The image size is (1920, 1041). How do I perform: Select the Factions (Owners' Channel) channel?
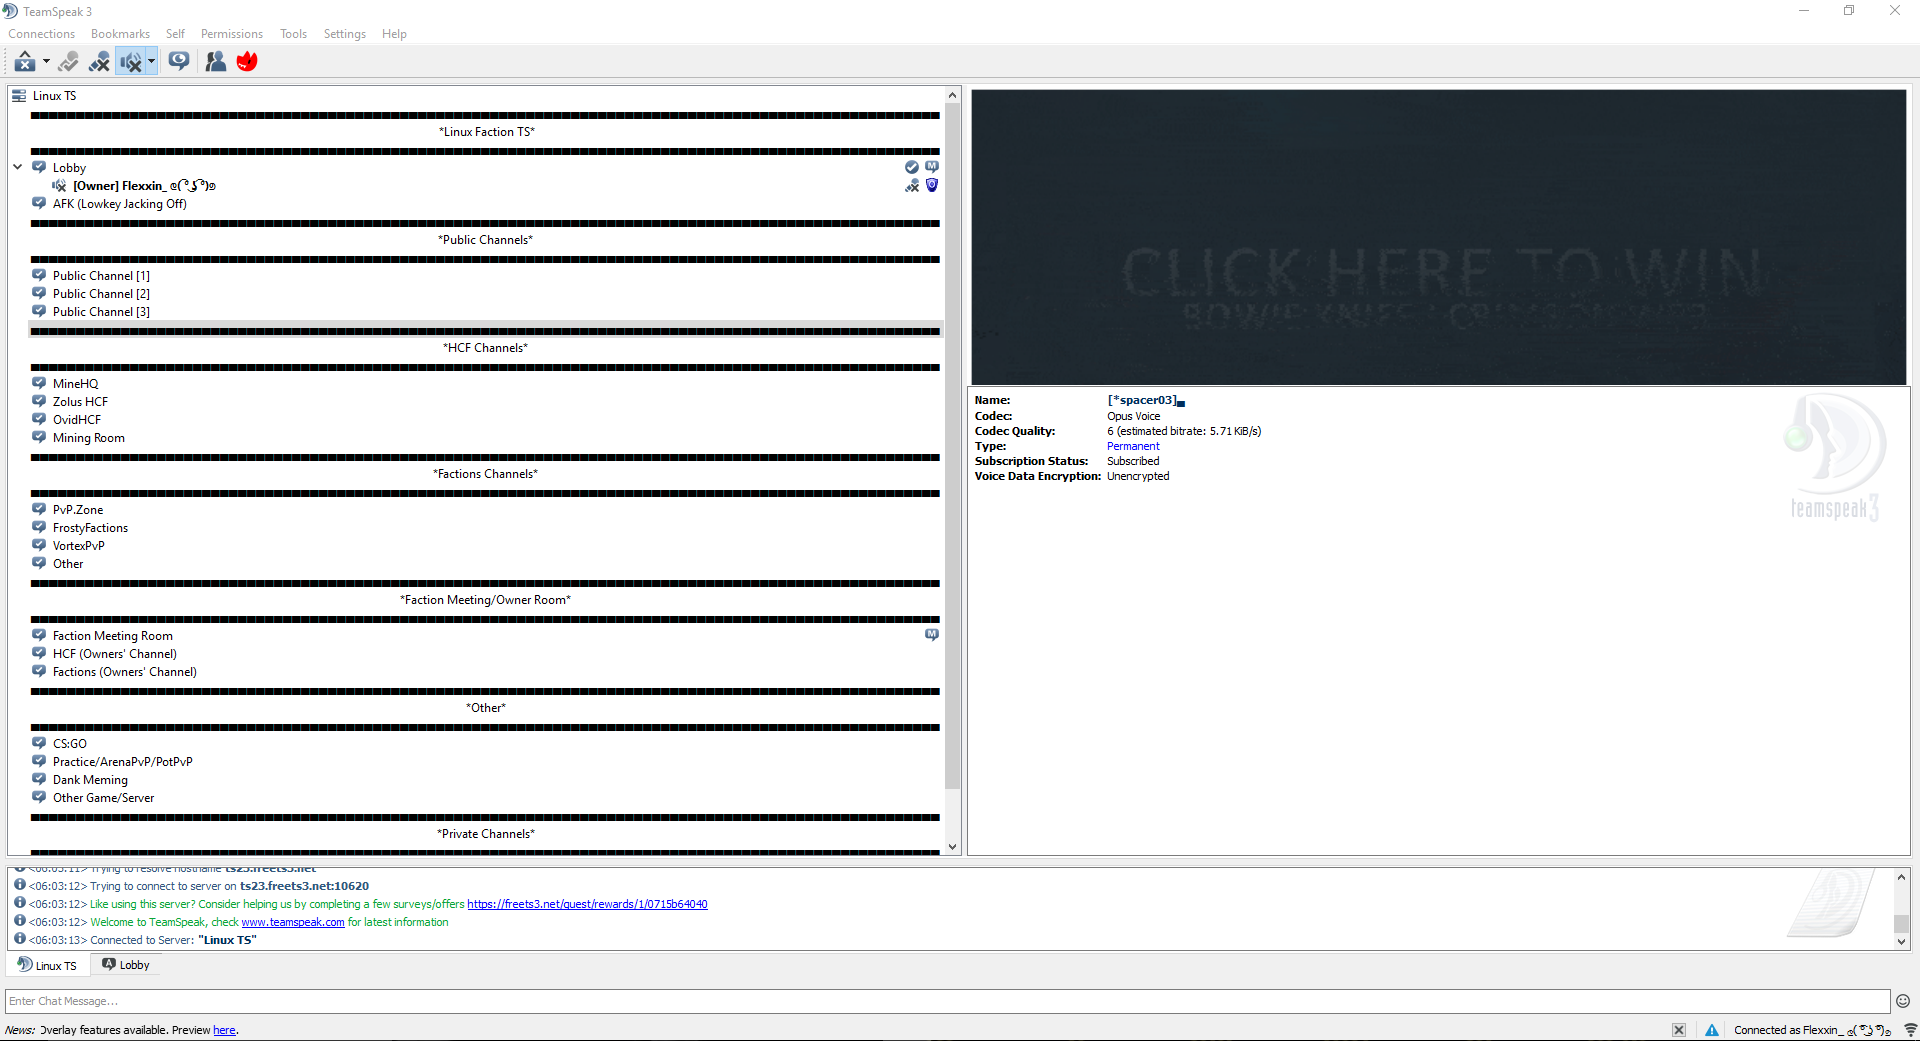(125, 672)
